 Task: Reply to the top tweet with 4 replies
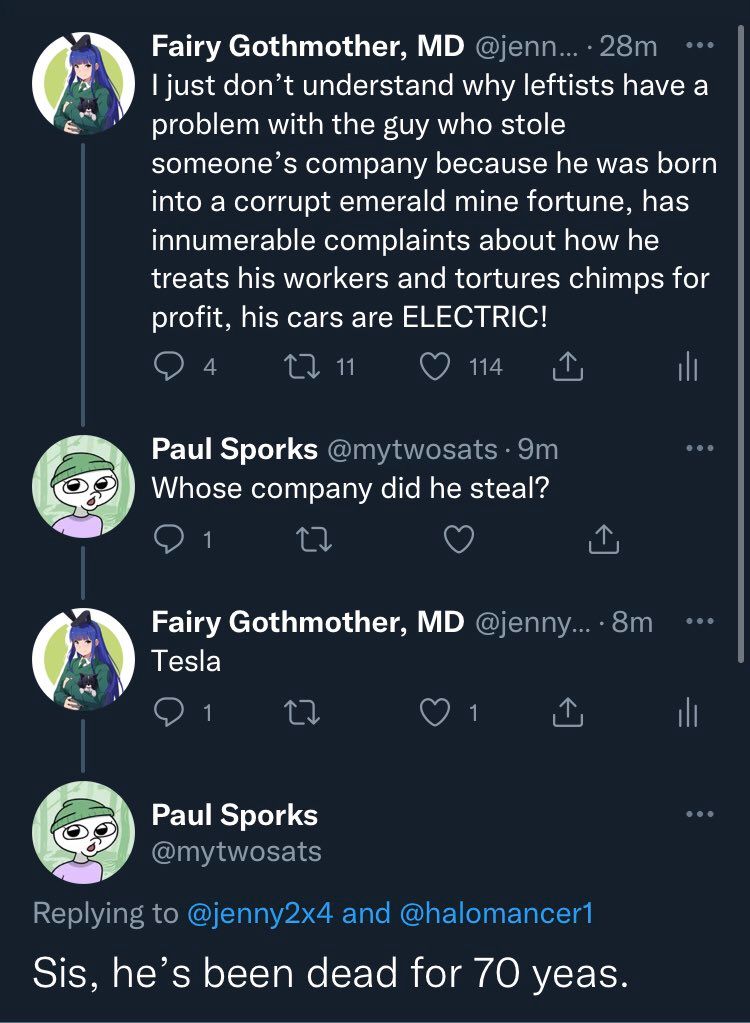pos(169,368)
